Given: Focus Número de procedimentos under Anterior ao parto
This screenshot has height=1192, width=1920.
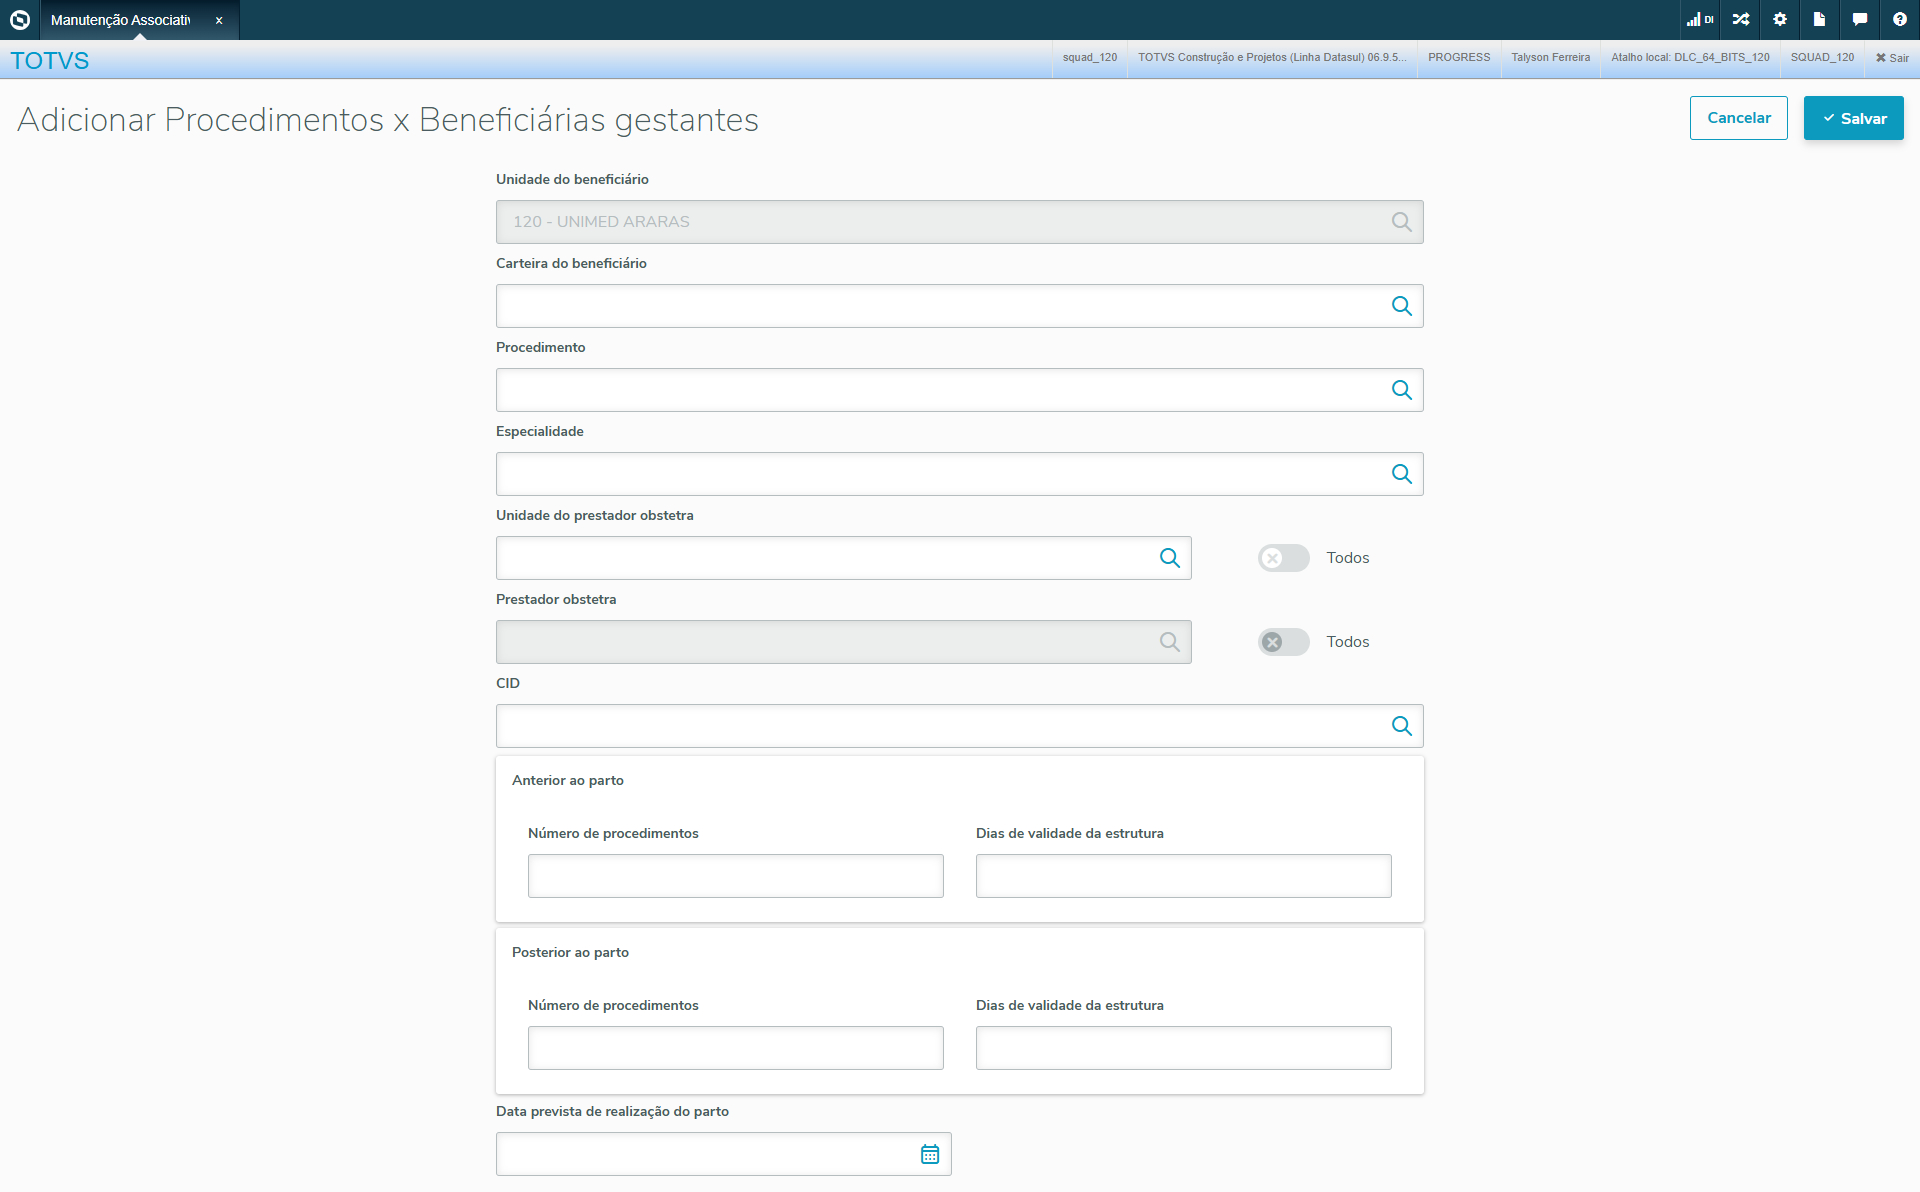Looking at the screenshot, I should point(735,876).
